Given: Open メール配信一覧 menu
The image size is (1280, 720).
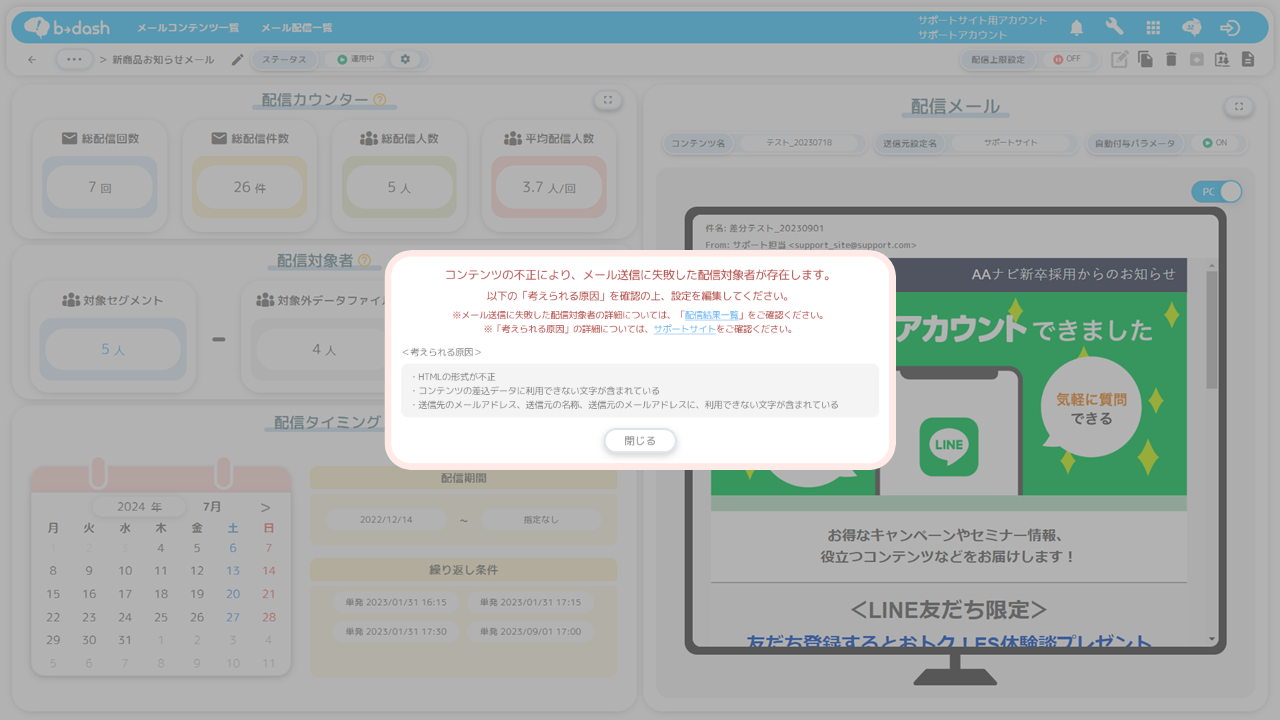Looking at the screenshot, I should point(296,28).
